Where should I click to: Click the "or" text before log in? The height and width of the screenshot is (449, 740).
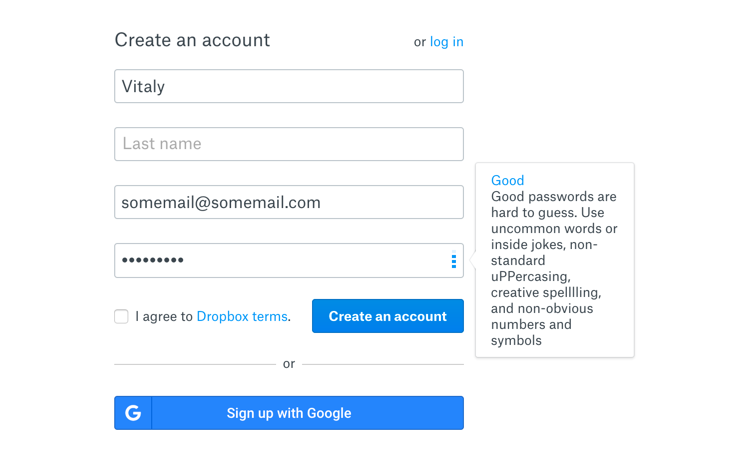click(x=420, y=42)
